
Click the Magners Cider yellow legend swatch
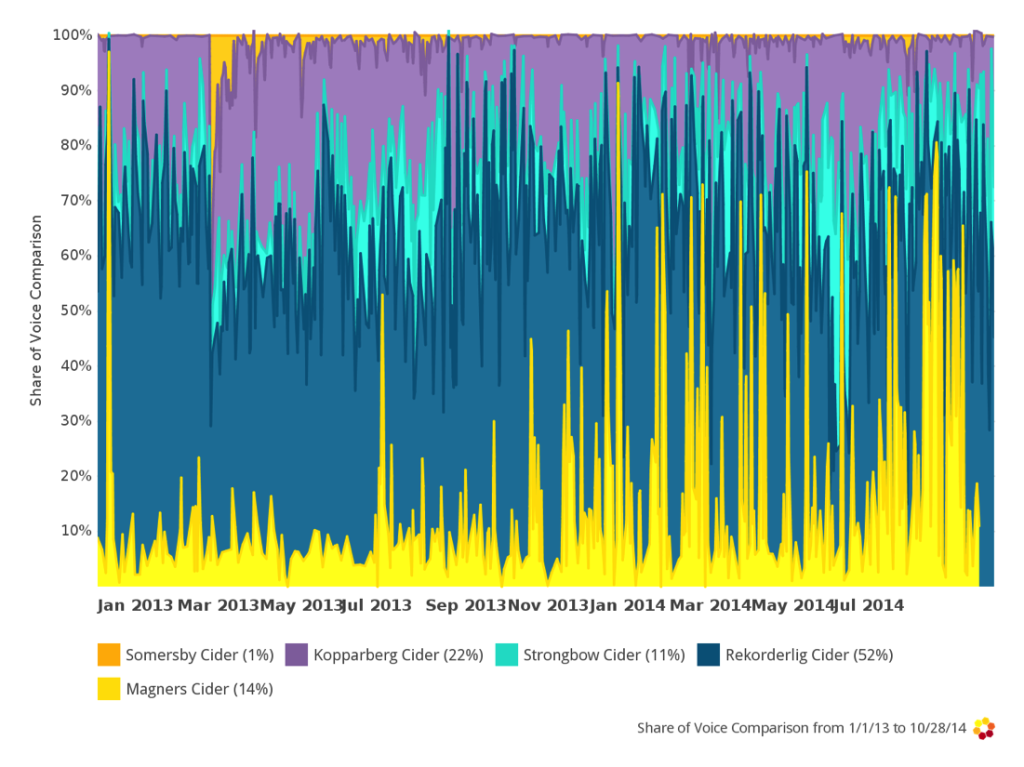click(x=109, y=689)
